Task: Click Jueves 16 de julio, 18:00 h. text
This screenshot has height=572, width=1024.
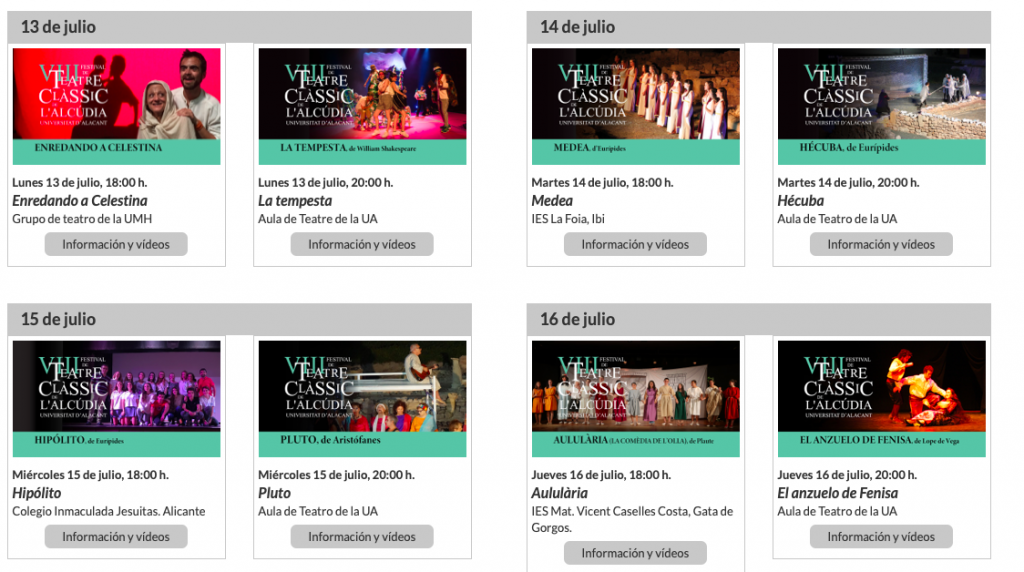Action: (601, 475)
